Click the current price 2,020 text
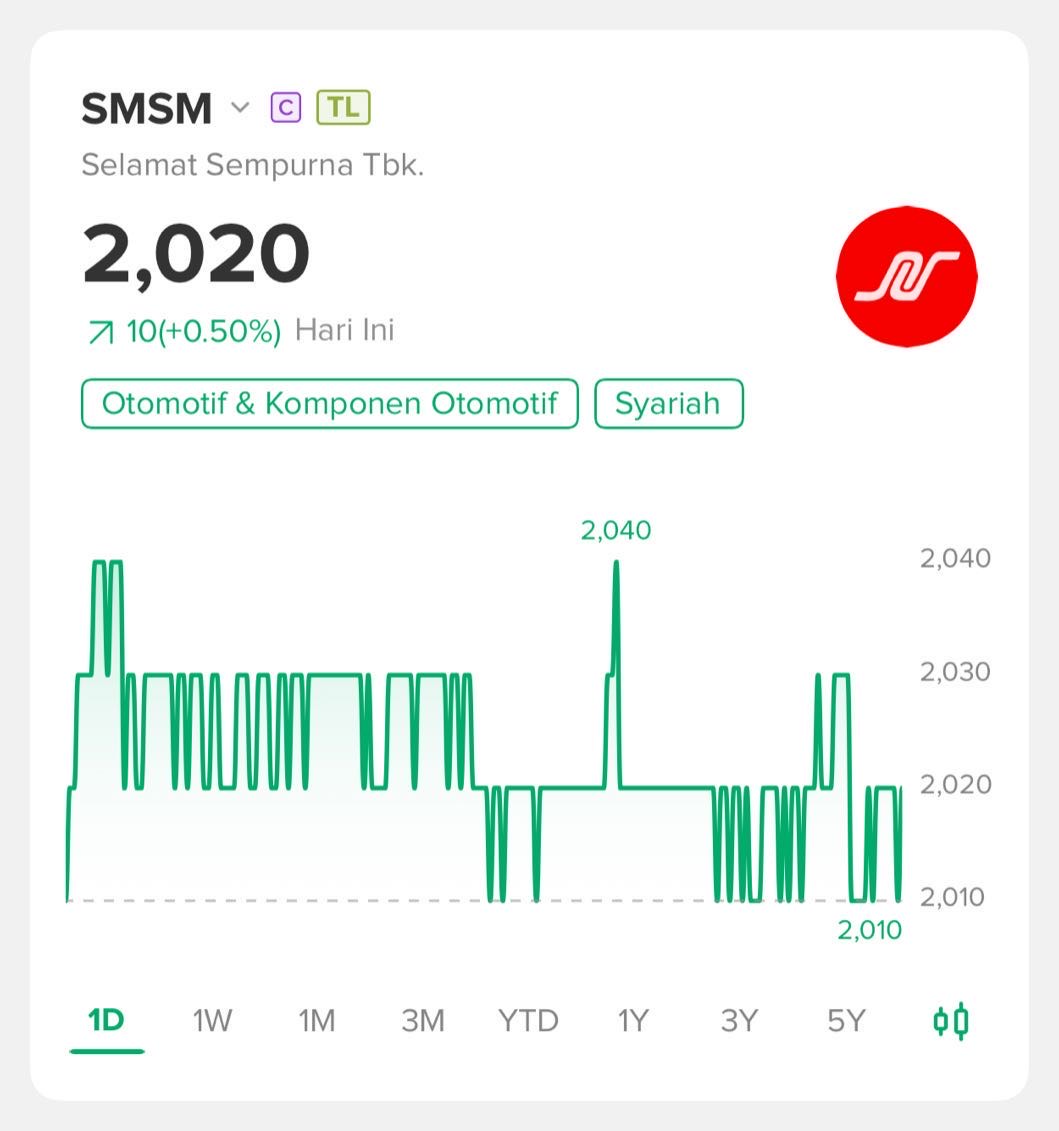 [196, 253]
